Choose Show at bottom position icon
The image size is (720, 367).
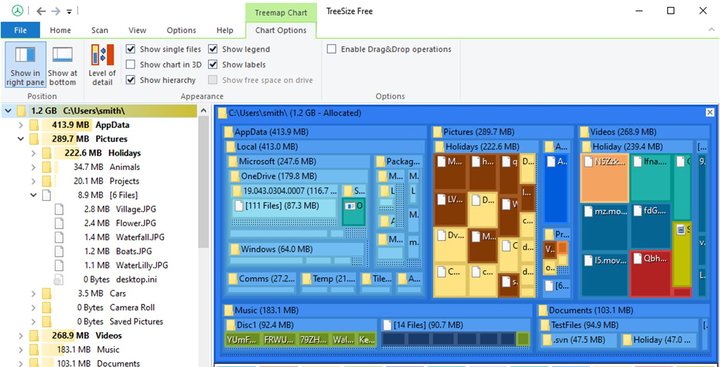62,55
